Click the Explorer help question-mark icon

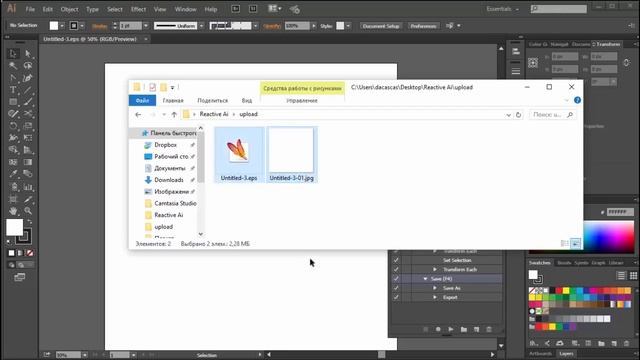(x=577, y=100)
